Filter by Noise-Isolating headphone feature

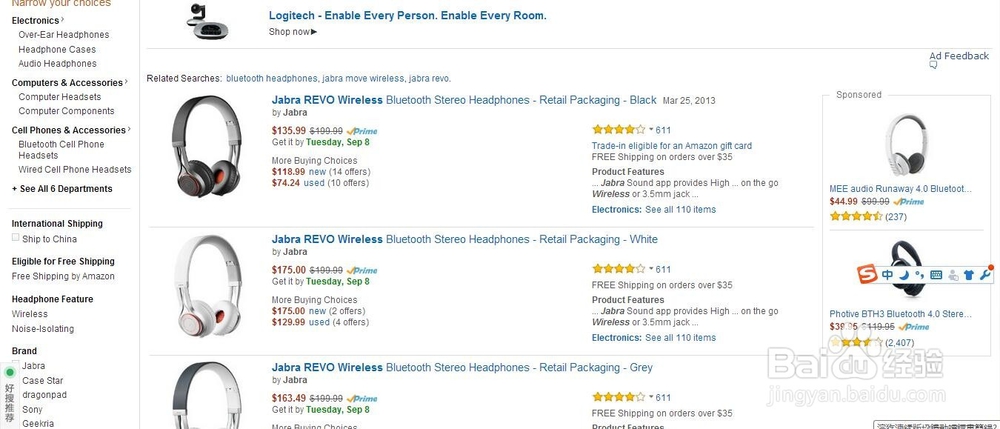click(x=43, y=328)
